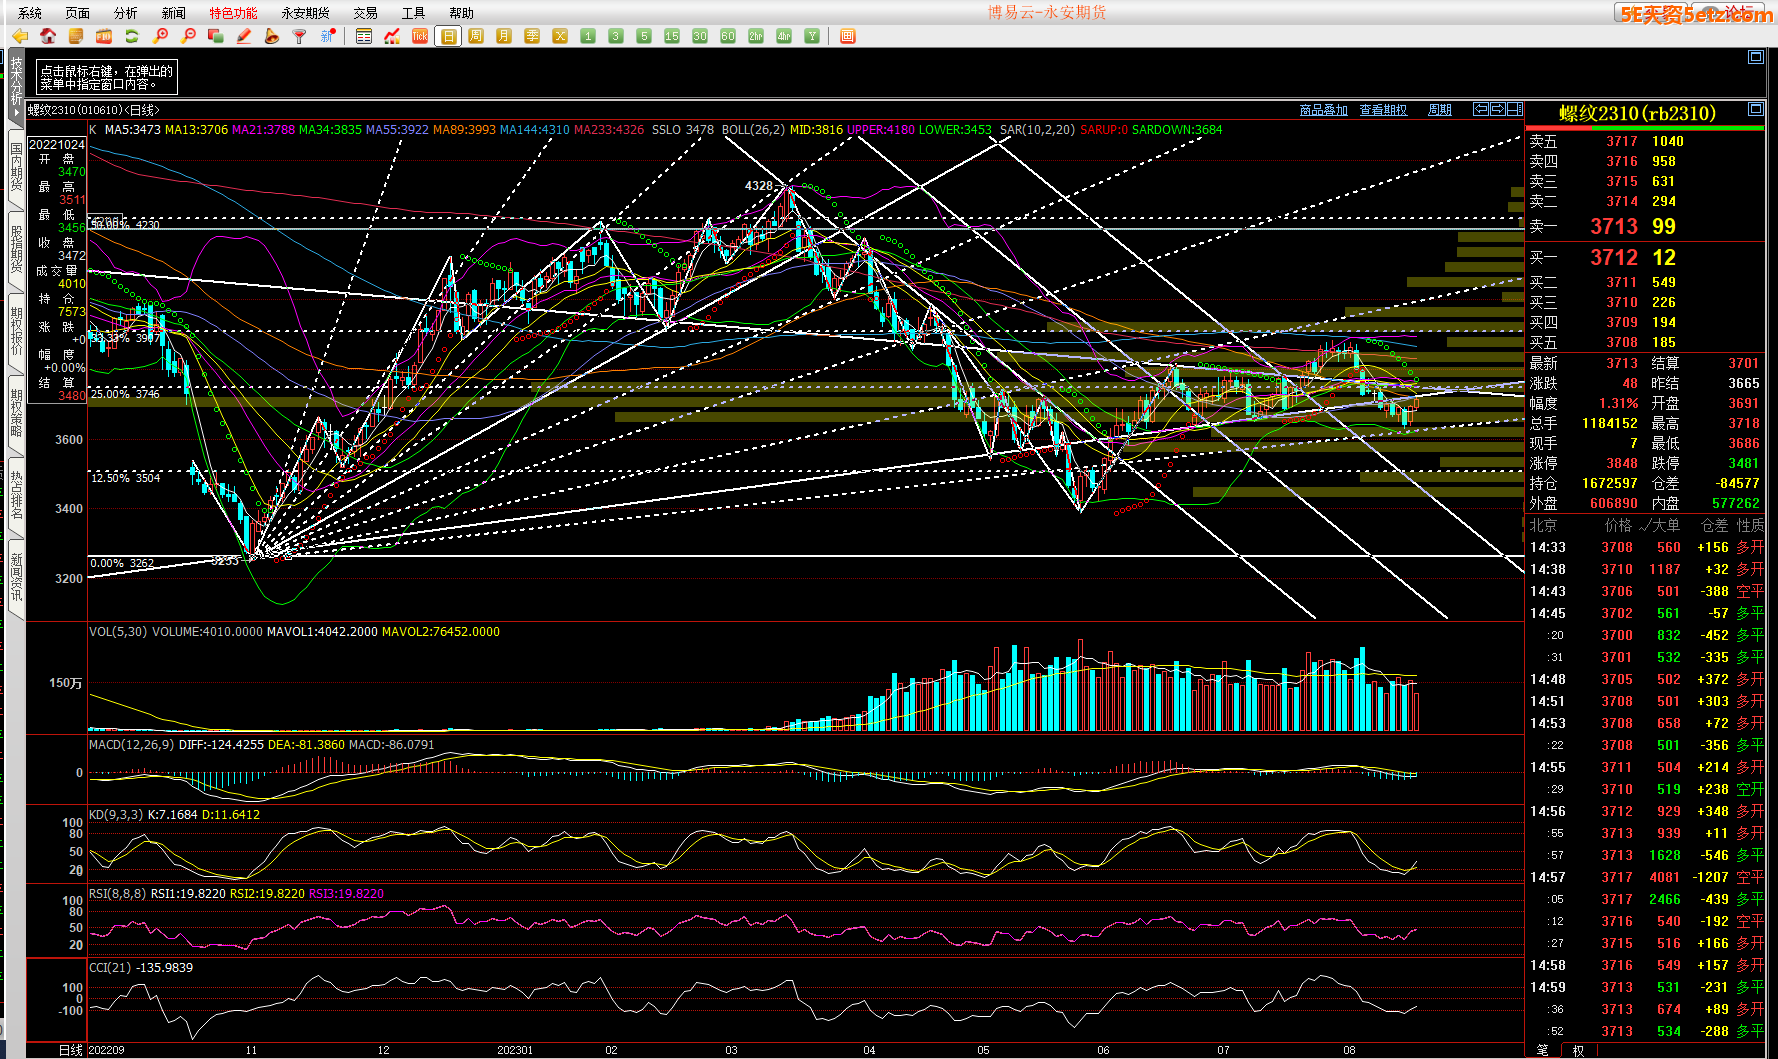Image resolution: width=1778 pixels, height=1059 pixels.
Task: Maximize the rb2310 quote panel
Action: click(1755, 109)
